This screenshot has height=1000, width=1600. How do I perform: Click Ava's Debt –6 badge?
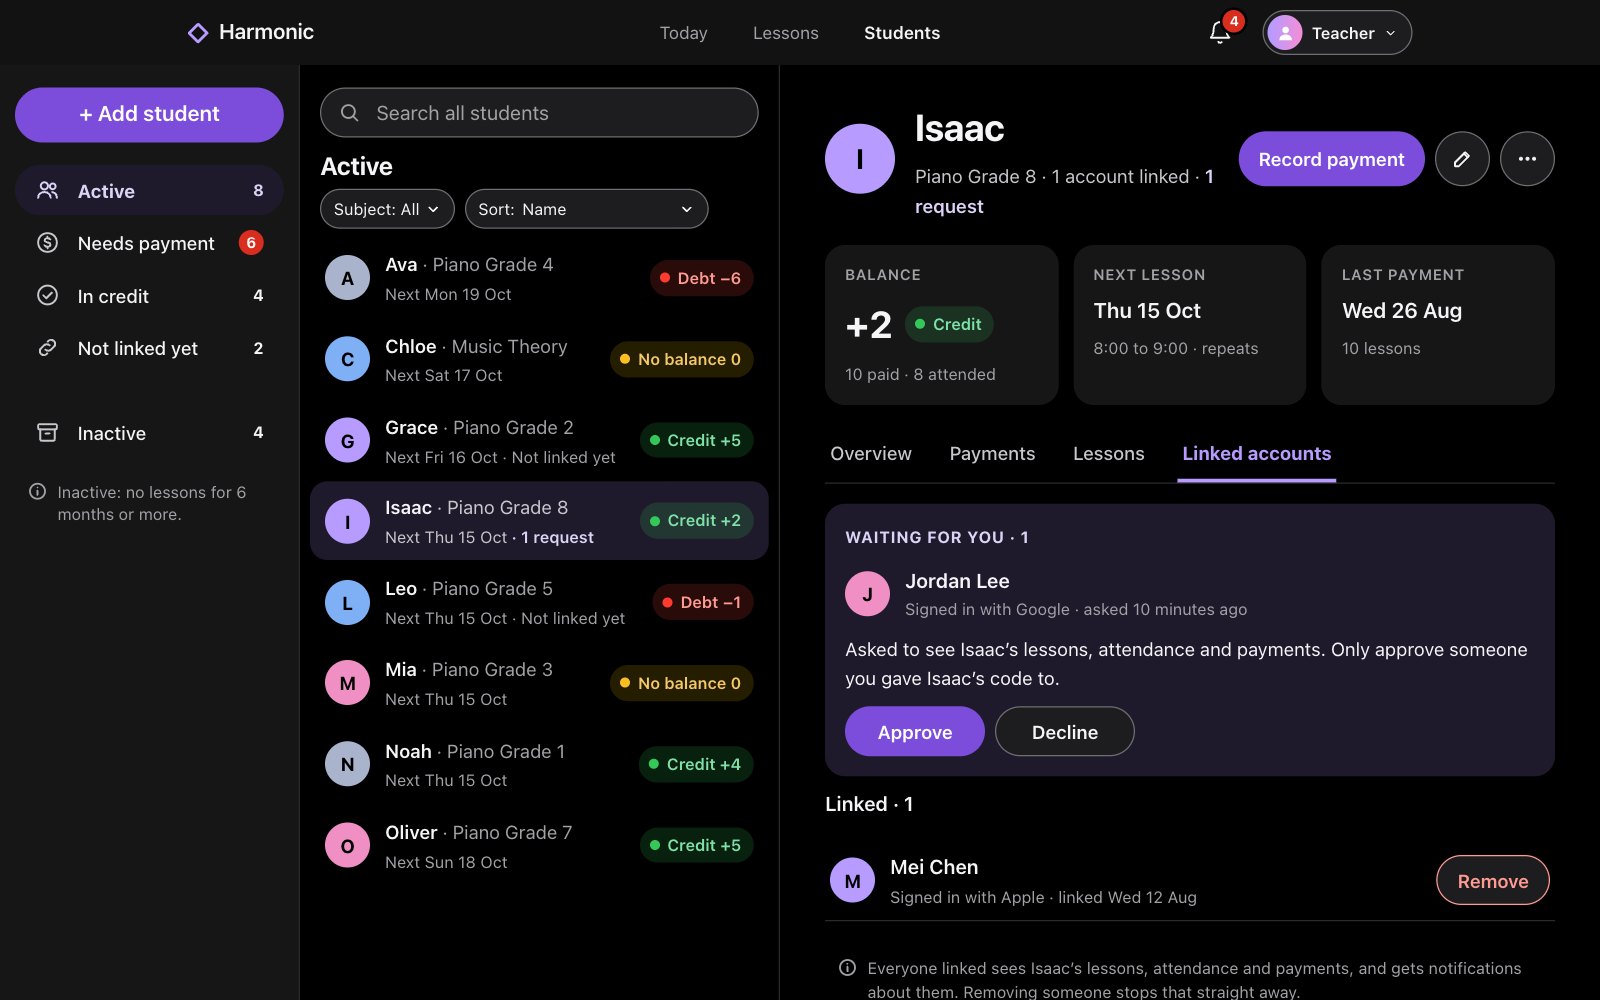(x=701, y=278)
